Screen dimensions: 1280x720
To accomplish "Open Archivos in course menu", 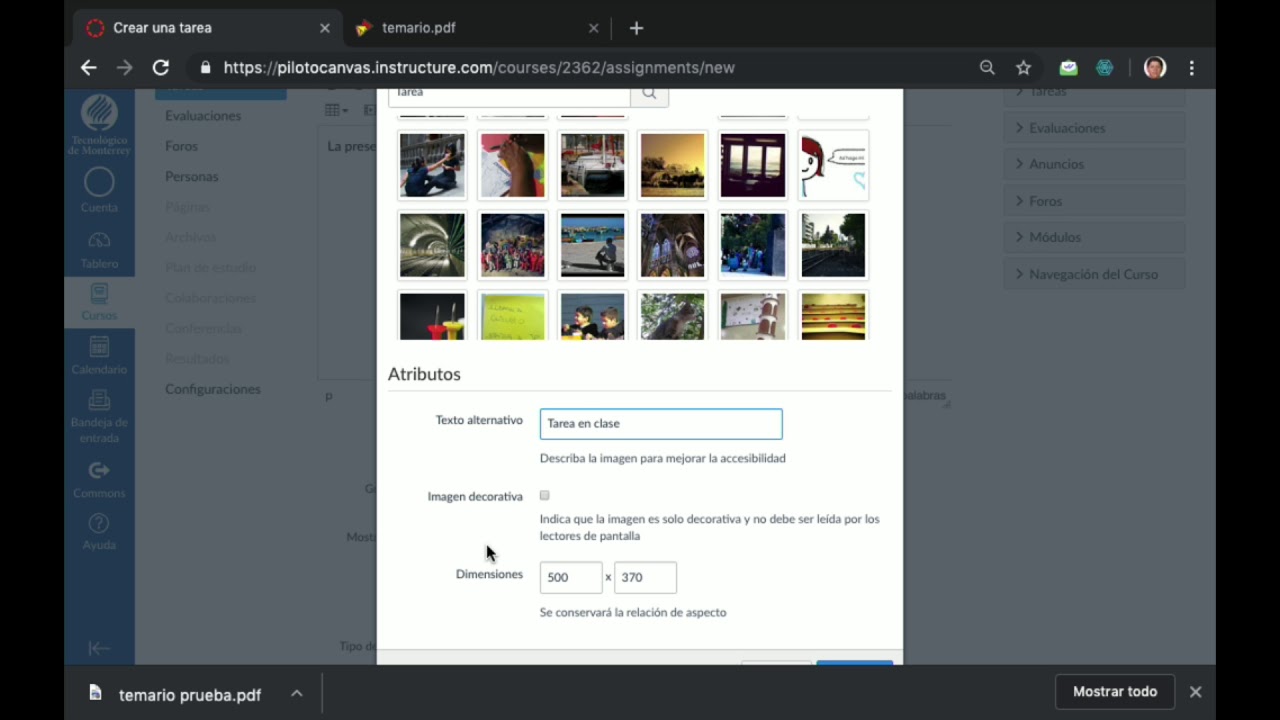I will pos(190,237).
